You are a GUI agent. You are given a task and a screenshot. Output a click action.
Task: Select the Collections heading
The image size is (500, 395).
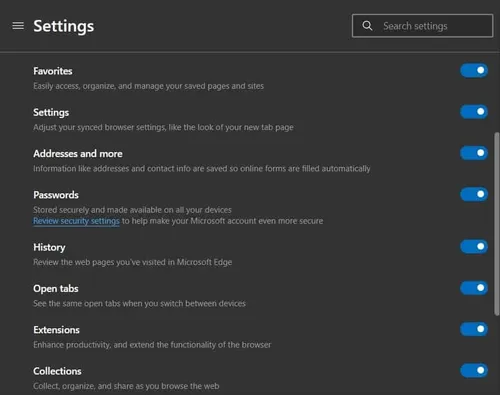pyautogui.click(x=57, y=371)
